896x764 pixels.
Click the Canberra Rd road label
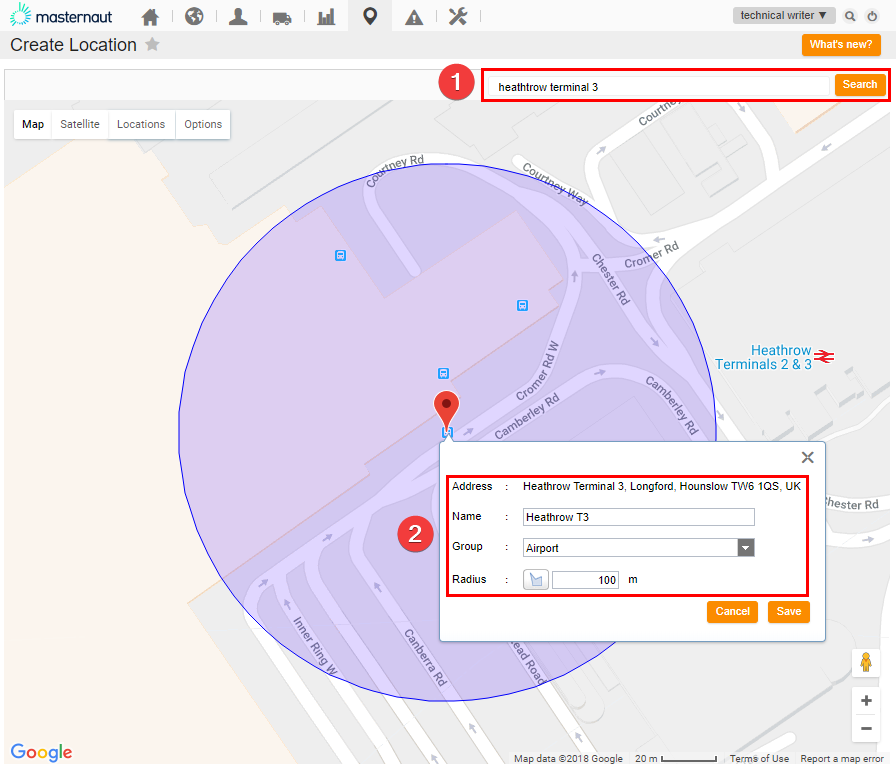[425, 657]
